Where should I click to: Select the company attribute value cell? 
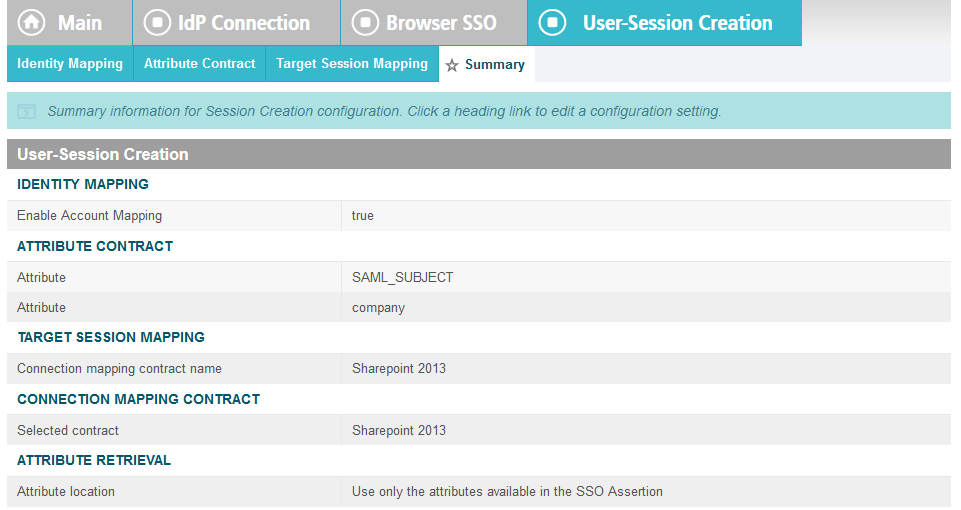point(378,308)
